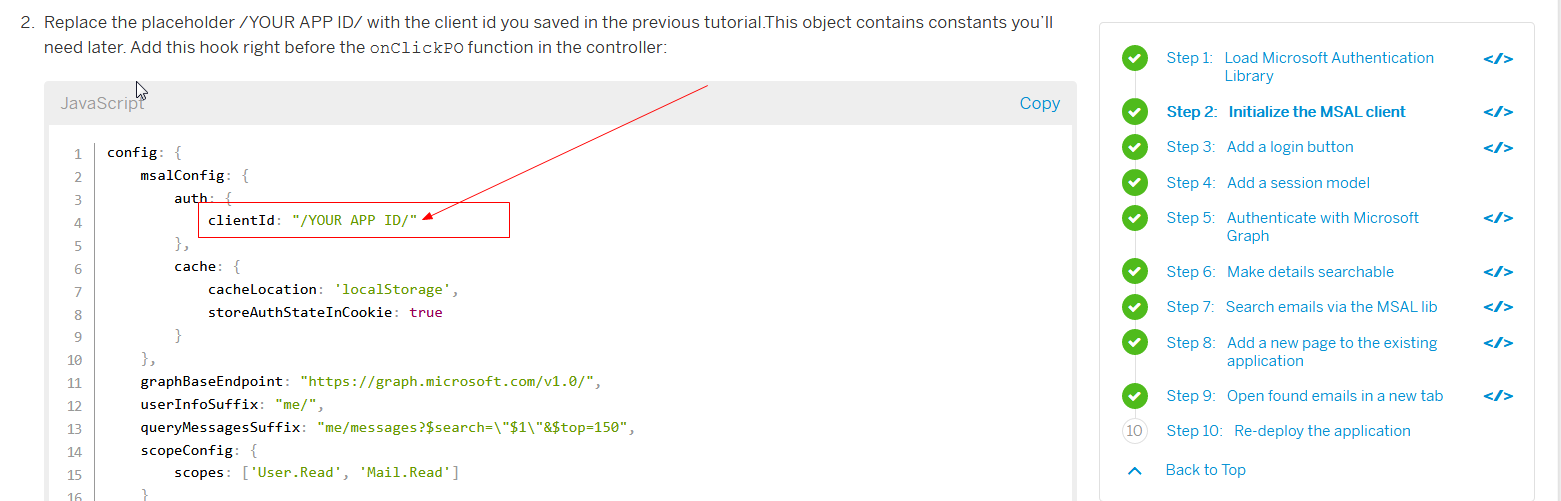Toggle the green checkmark for Step 9
The width and height of the screenshot is (1561, 501).
pyautogui.click(x=1134, y=396)
